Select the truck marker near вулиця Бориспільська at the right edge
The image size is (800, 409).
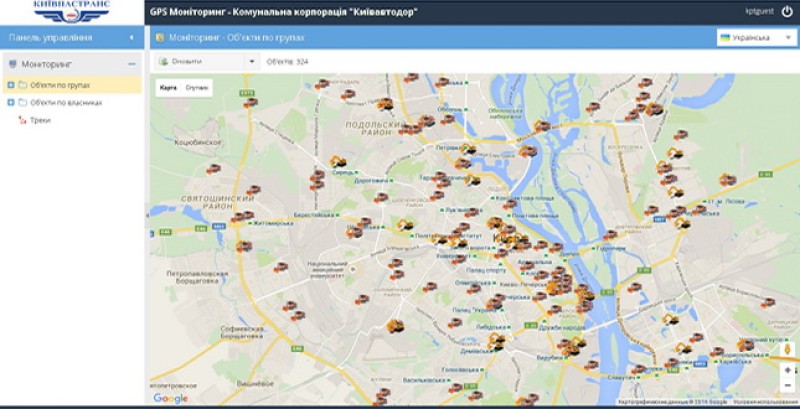pos(768,303)
